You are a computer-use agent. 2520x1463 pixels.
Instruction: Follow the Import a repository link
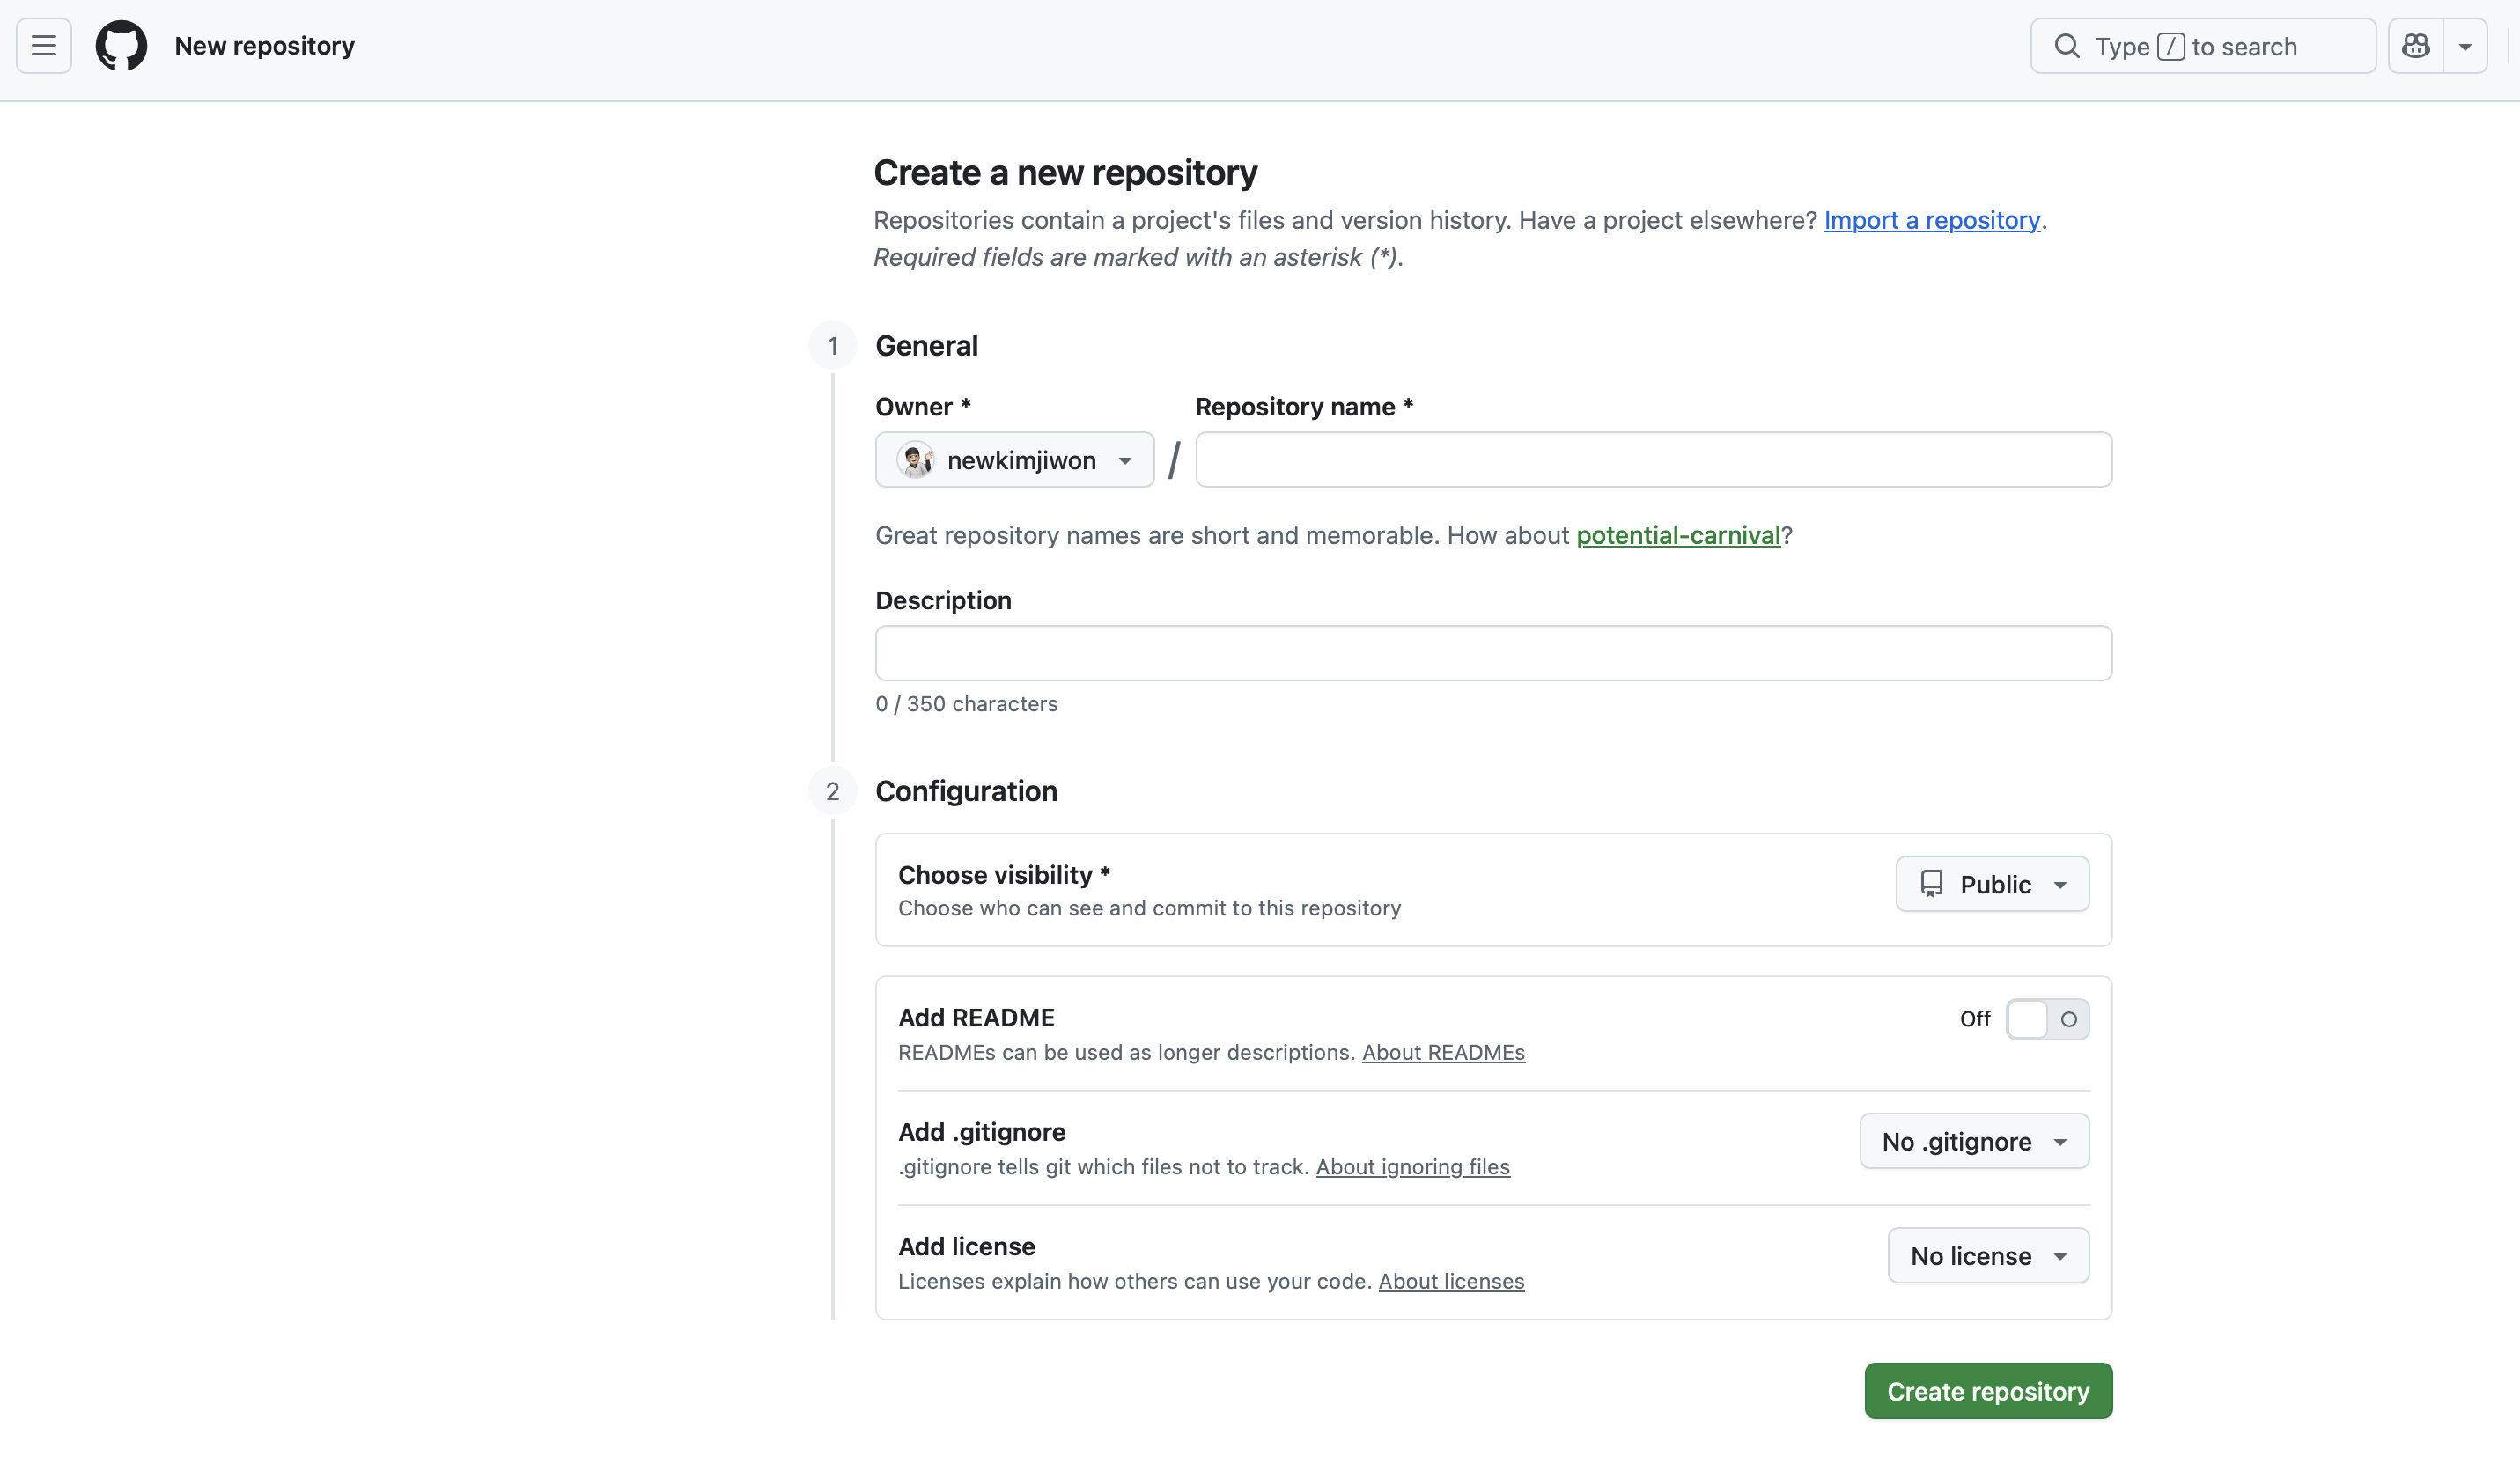coord(1931,220)
